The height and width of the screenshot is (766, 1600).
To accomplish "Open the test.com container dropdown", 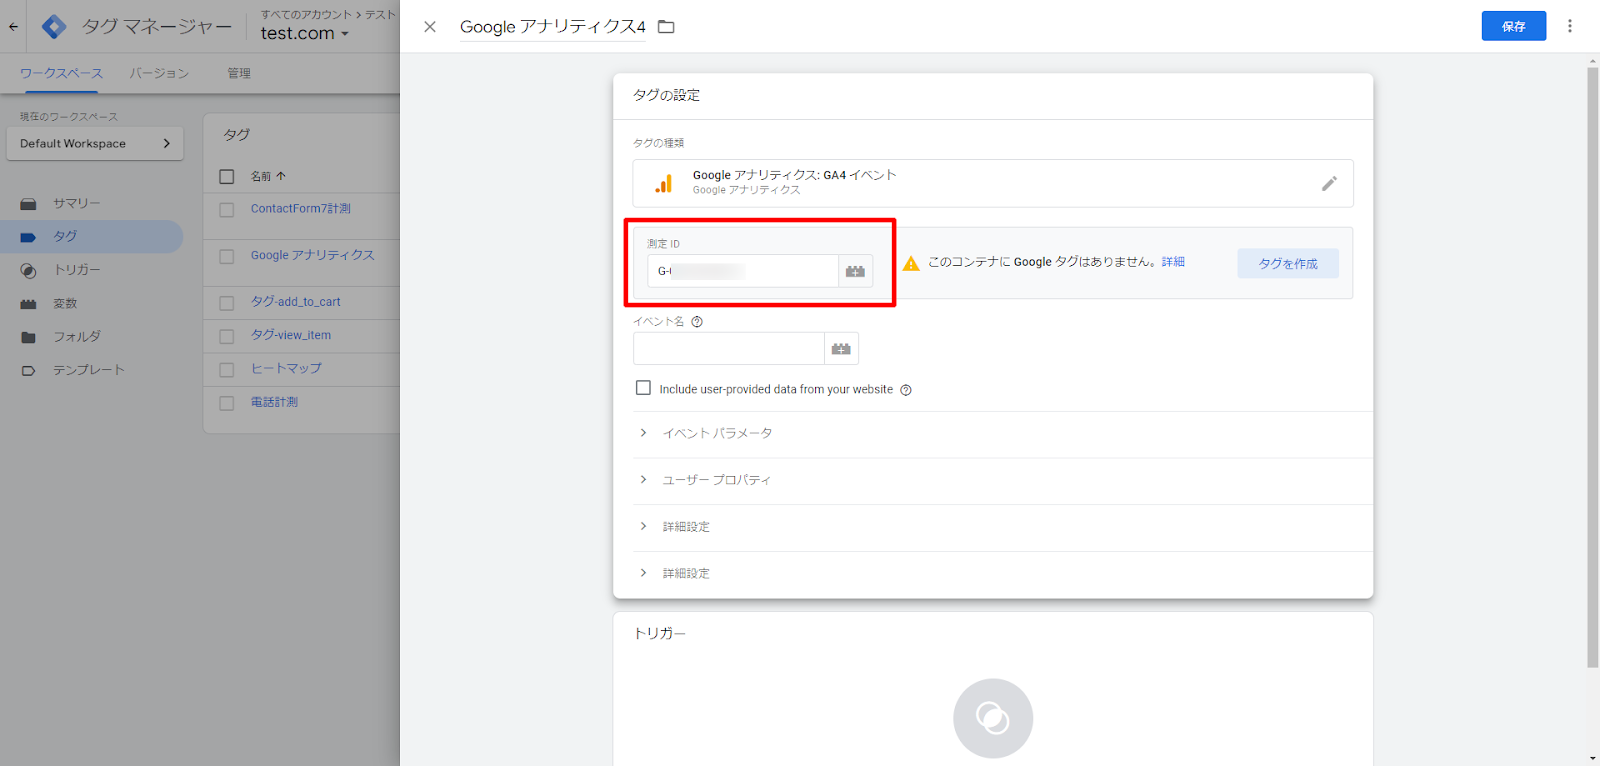I will click(x=305, y=33).
